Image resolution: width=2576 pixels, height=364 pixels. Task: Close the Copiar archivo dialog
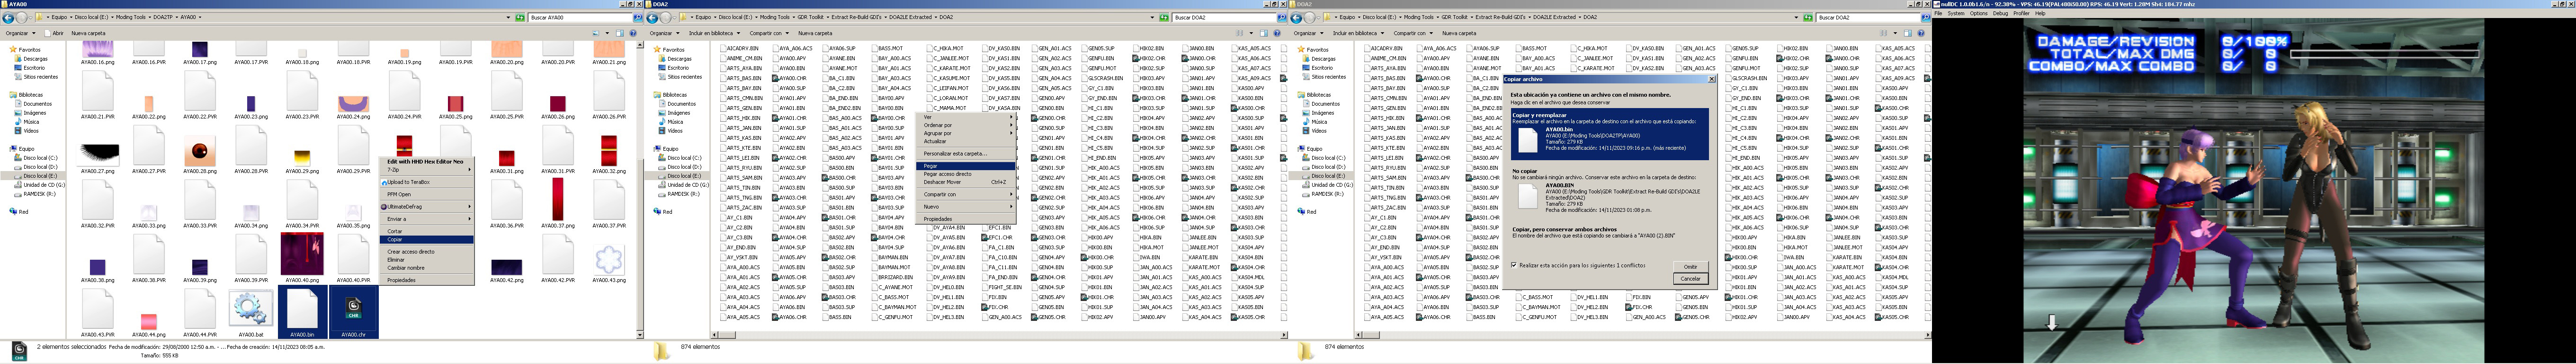tap(1711, 78)
